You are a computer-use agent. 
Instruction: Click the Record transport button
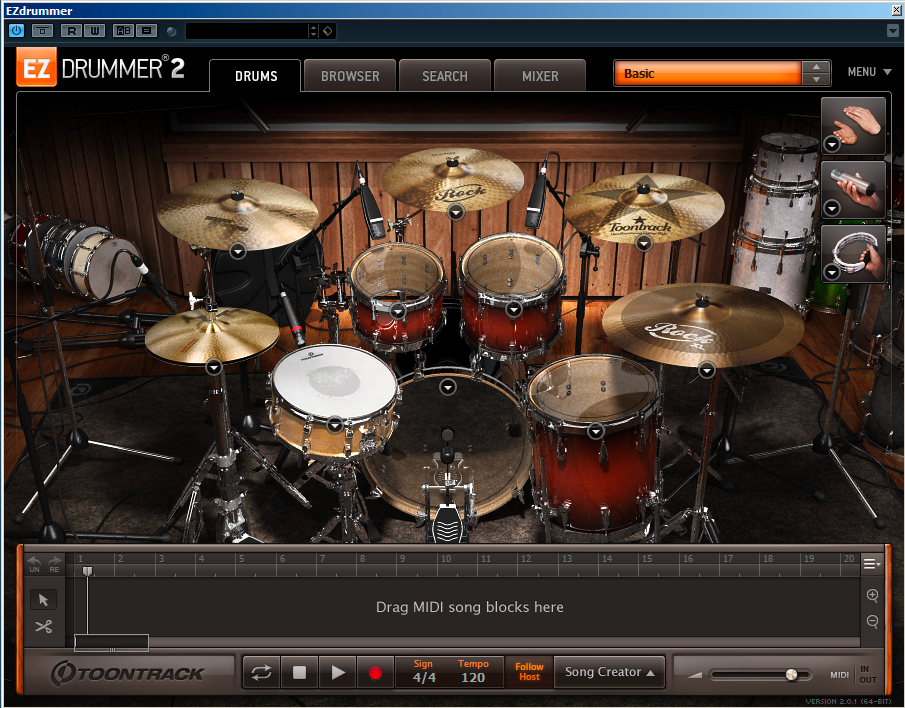[x=375, y=672]
